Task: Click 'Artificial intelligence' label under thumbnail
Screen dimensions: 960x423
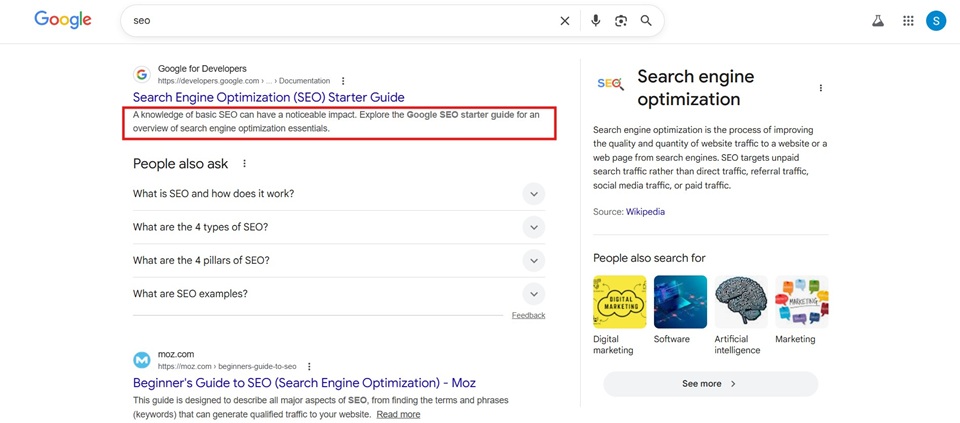Action: point(737,345)
